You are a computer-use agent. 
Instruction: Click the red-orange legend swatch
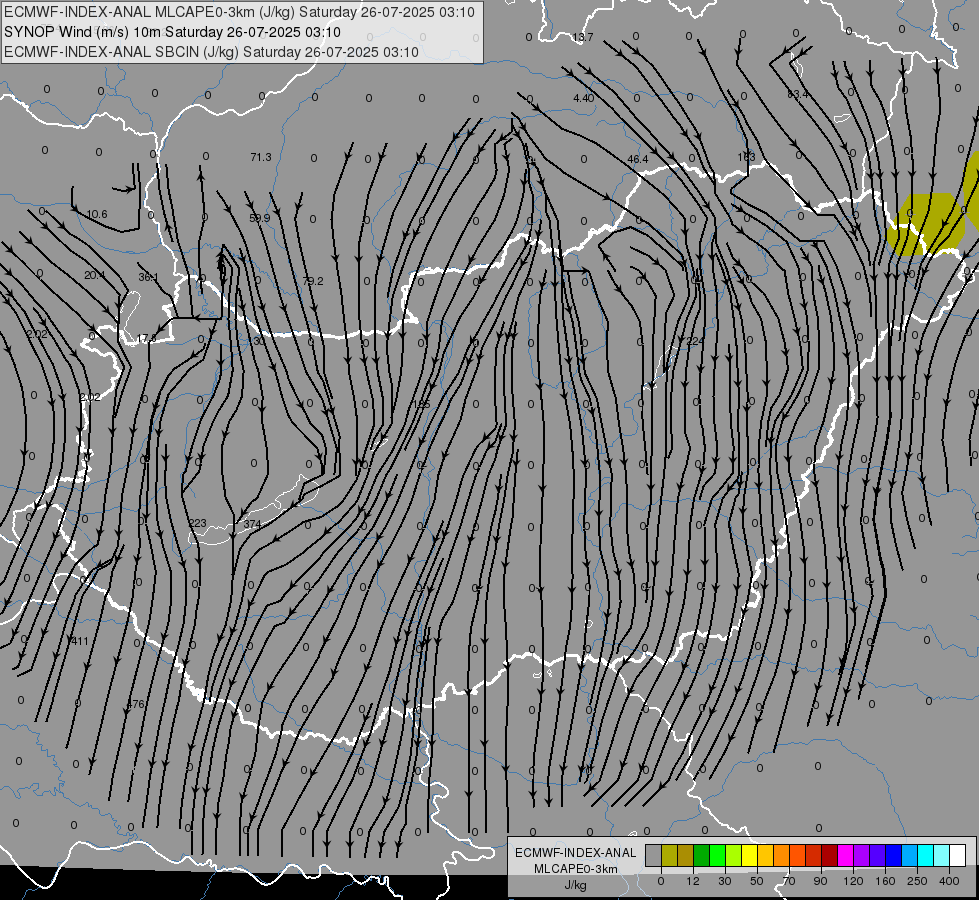click(797, 855)
